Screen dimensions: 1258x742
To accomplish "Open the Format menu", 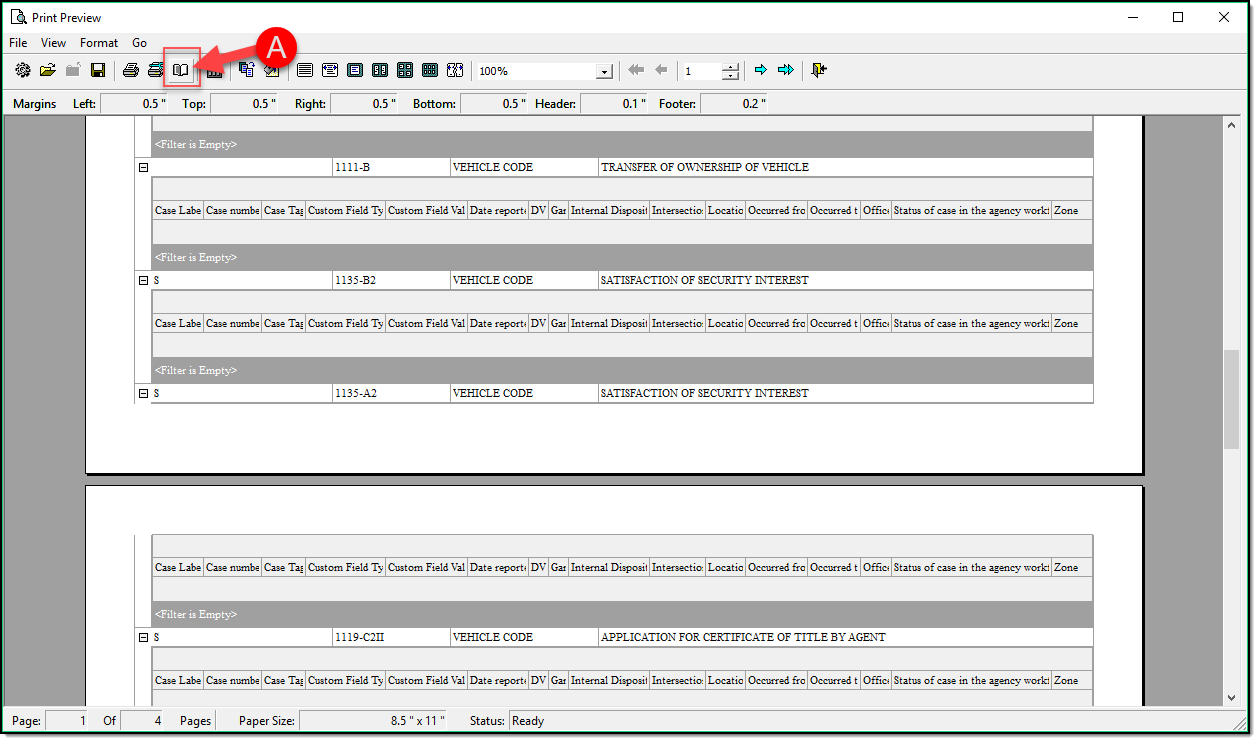I will point(99,43).
